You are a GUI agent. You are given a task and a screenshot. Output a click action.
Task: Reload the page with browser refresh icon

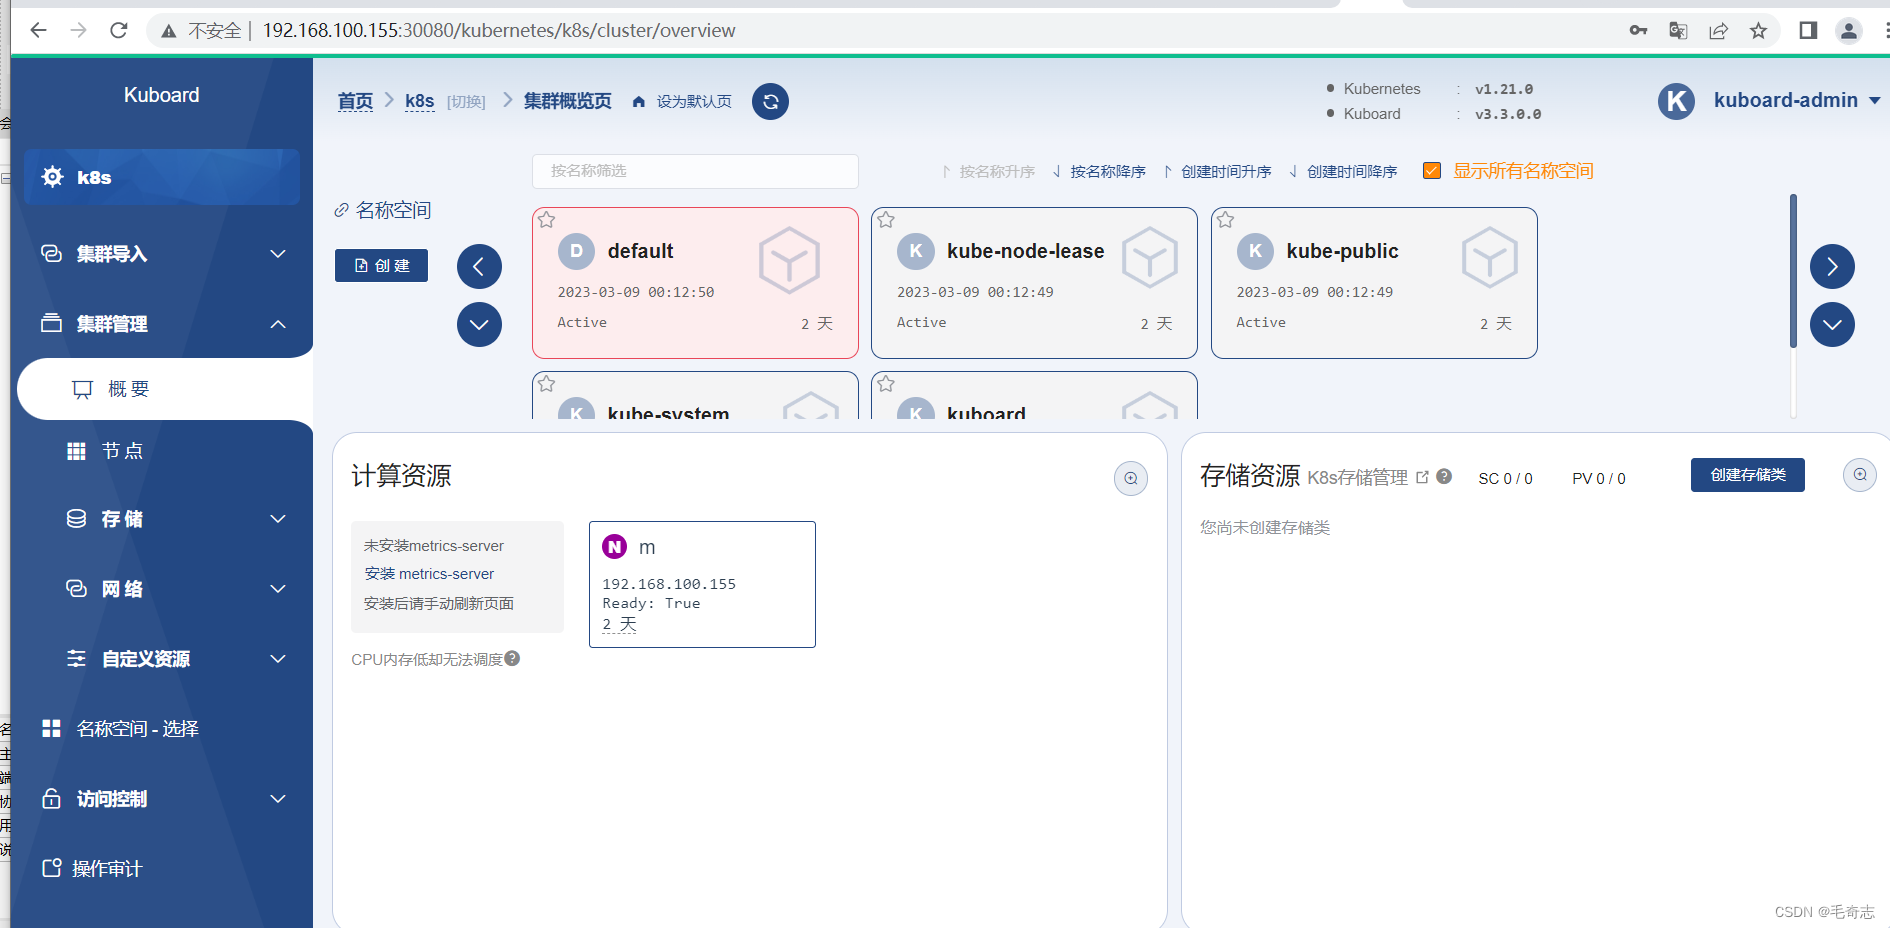pos(119,30)
